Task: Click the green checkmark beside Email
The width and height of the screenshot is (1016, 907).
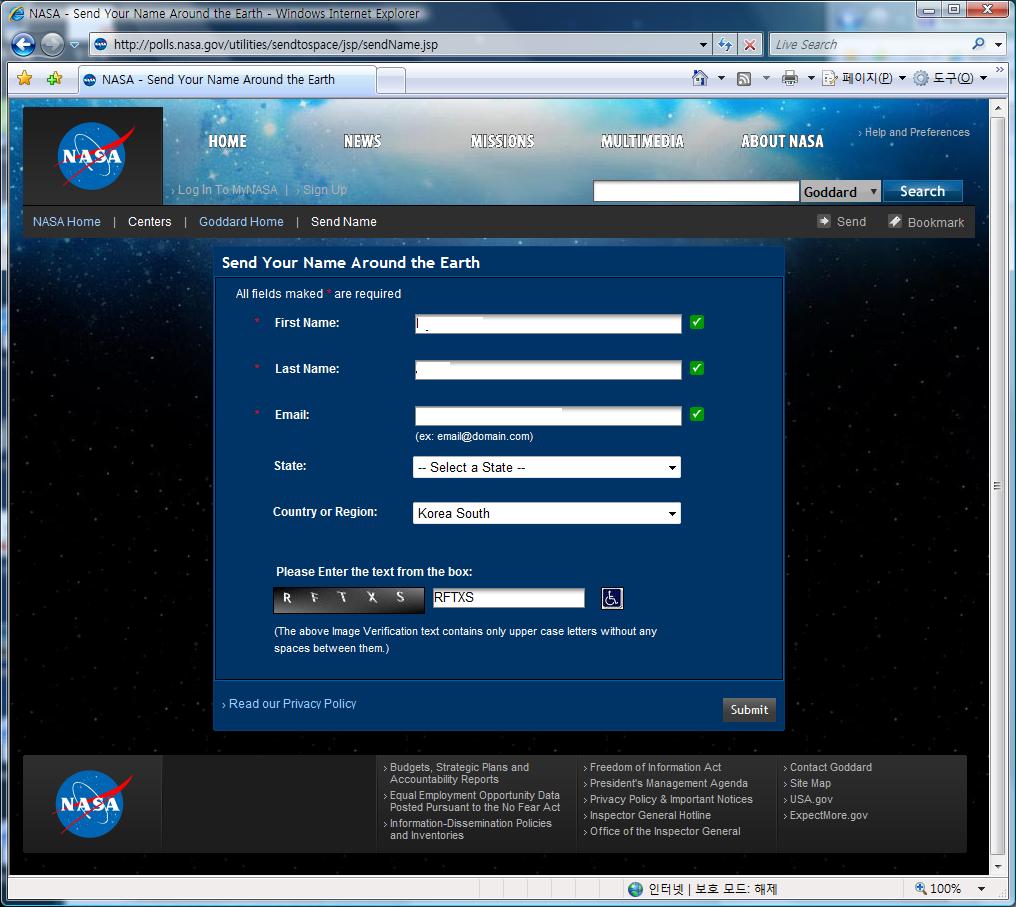Action: [x=697, y=414]
